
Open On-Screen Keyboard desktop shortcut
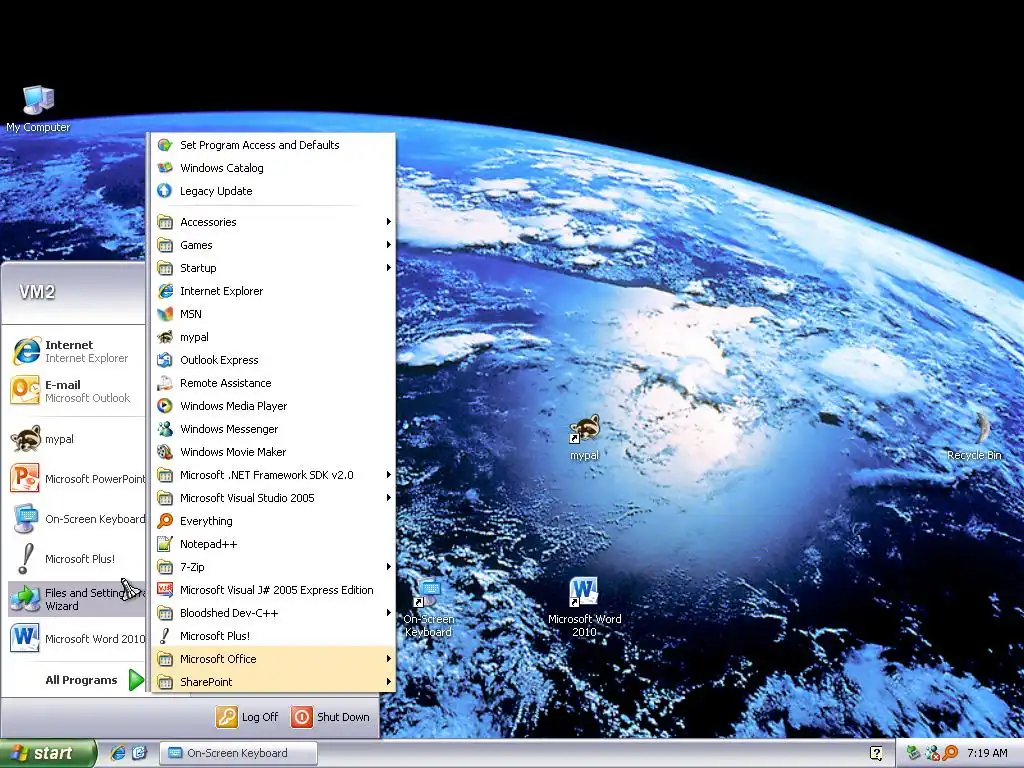pyautogui.click(x=428, y=608)
